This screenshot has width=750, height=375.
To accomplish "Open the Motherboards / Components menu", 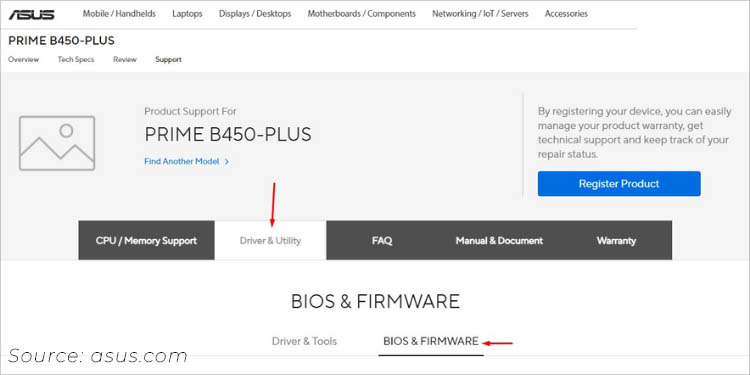I will (x=362, y=14).
